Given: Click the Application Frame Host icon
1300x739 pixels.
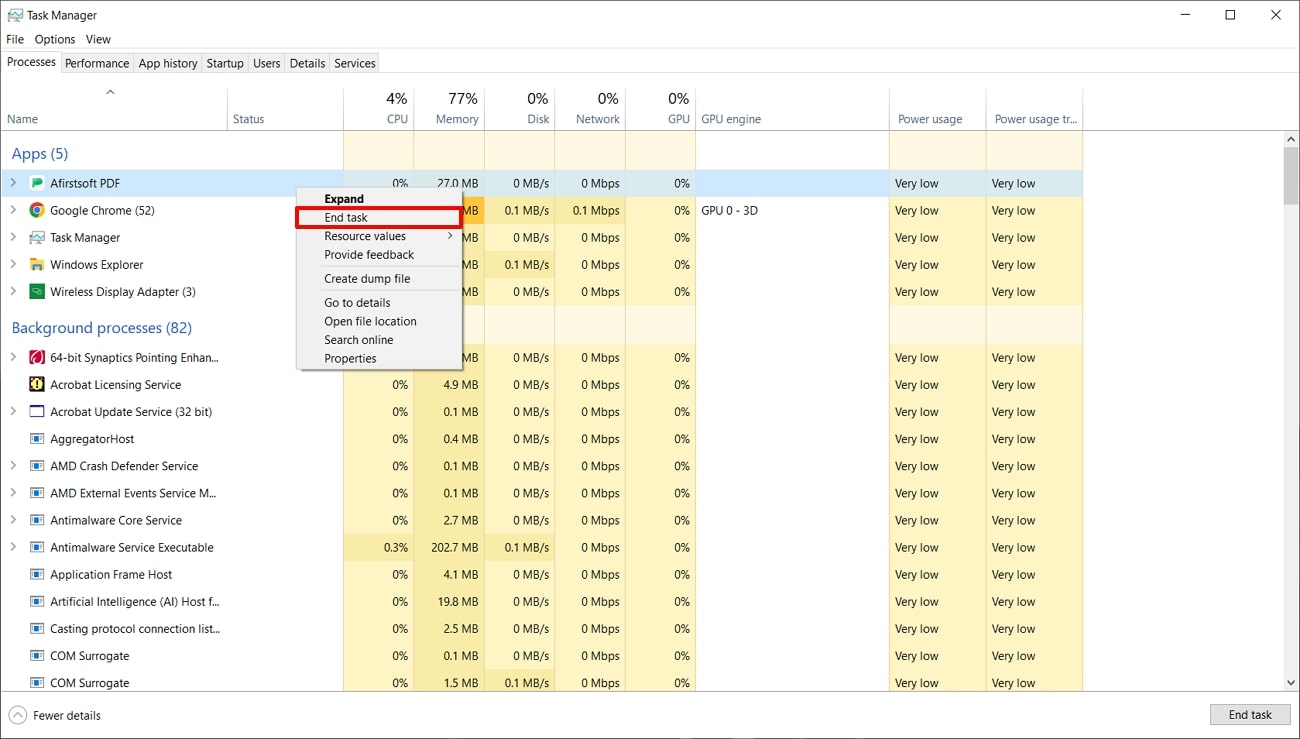Looking at the screenshot, I should click(x=37, y=574).
